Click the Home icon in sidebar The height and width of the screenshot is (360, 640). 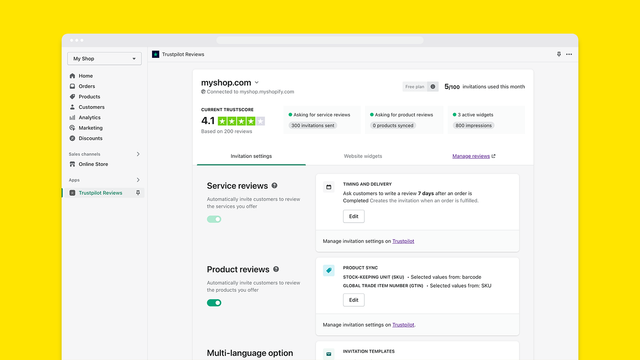[x=72, y=76]
